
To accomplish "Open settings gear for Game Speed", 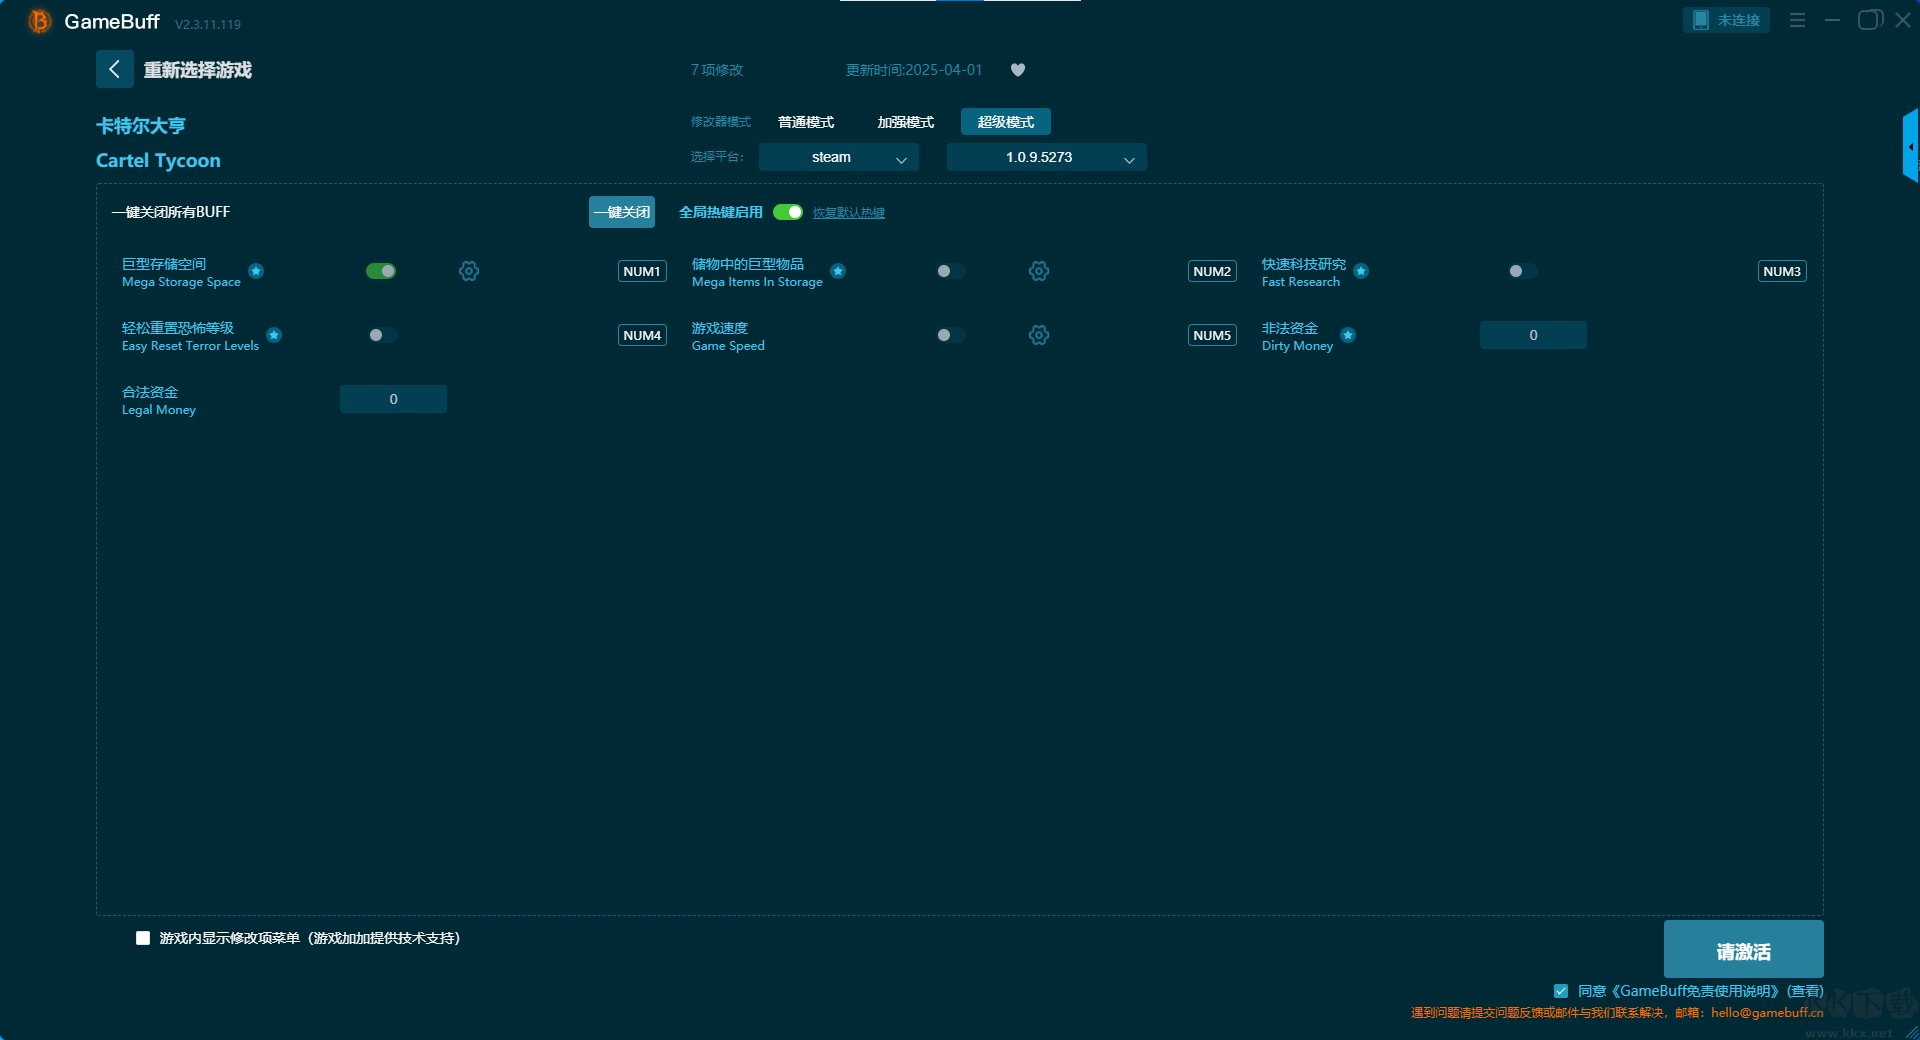I will pos(1039,335).
